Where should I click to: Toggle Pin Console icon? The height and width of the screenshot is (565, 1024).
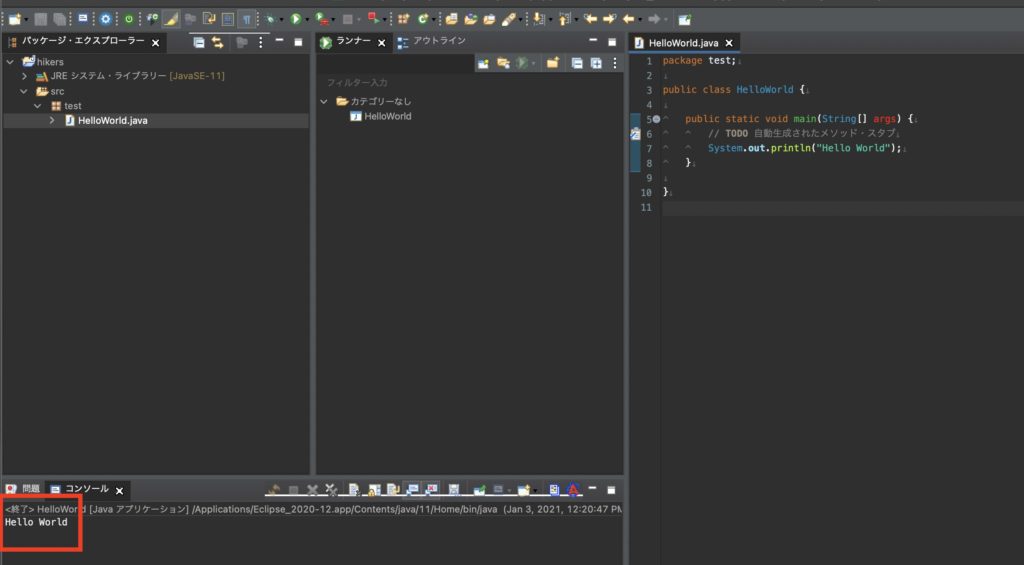coord(479,490)
